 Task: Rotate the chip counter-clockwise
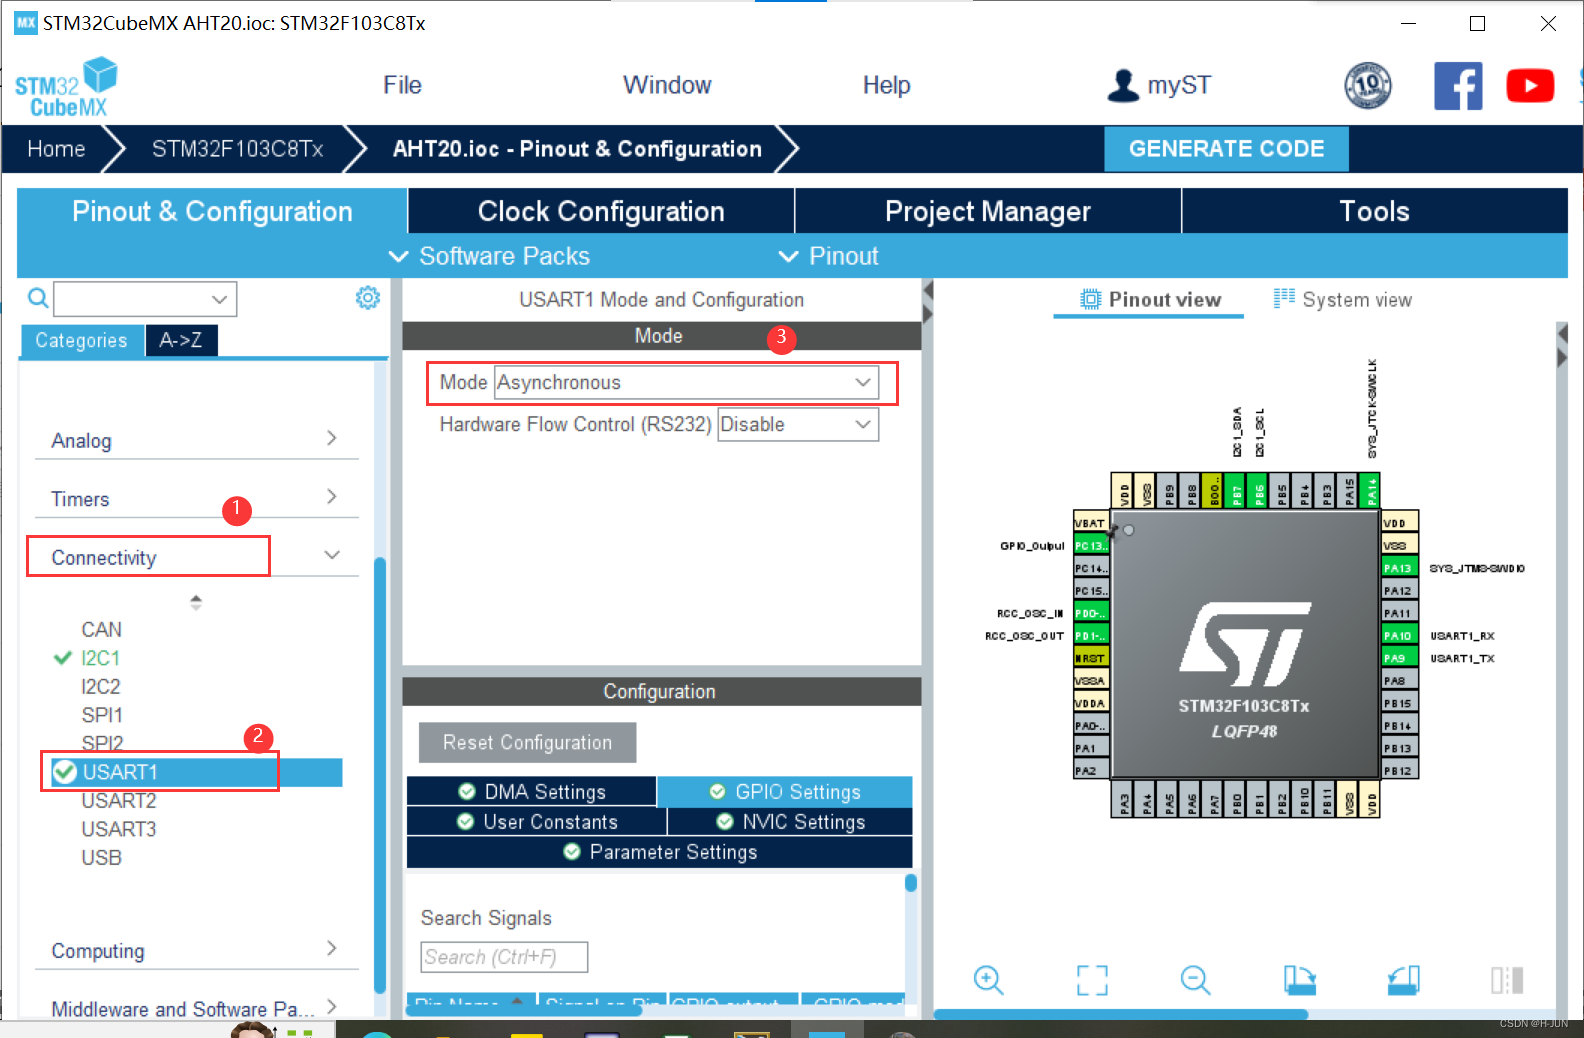pos(1403,980)
